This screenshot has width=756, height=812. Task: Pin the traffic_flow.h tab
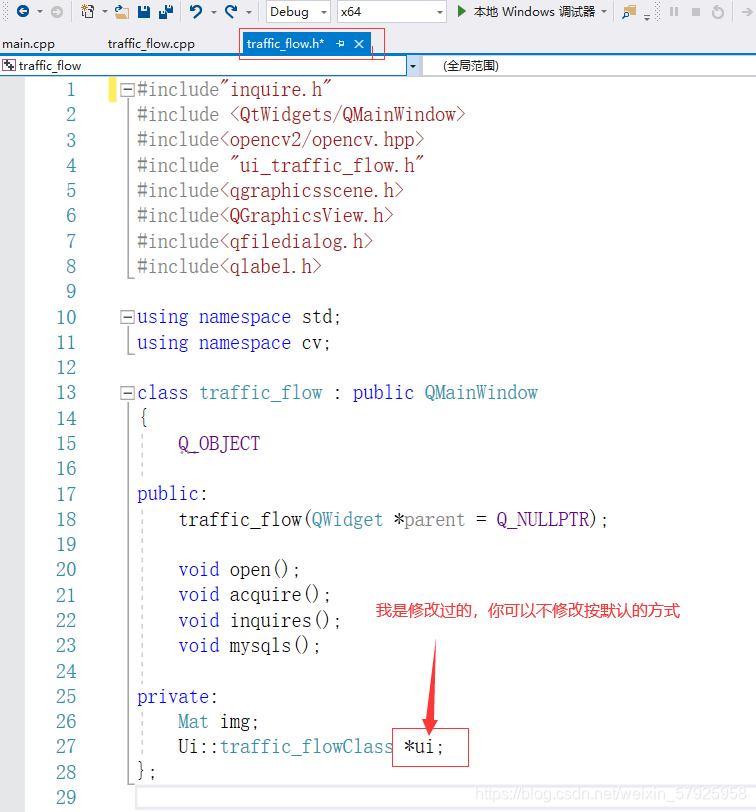tap(340, 44)
